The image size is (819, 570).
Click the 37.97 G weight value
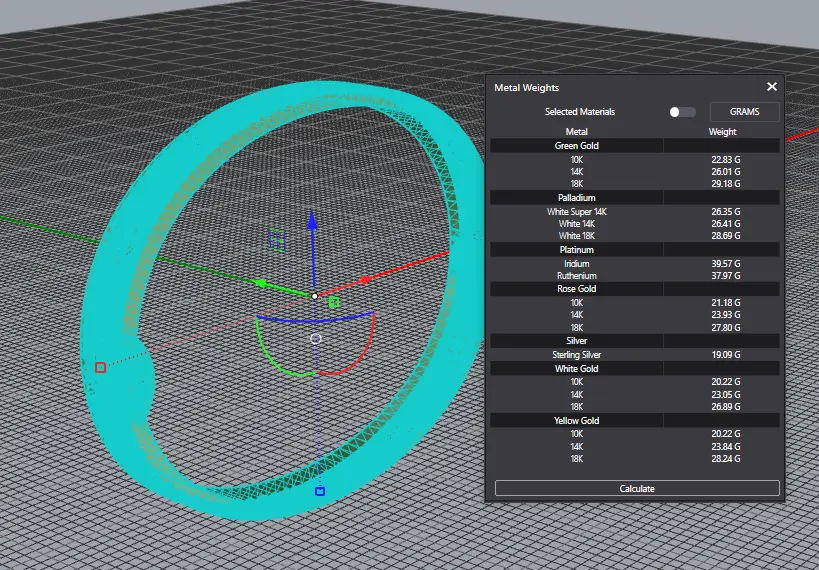tap(726, 276)
